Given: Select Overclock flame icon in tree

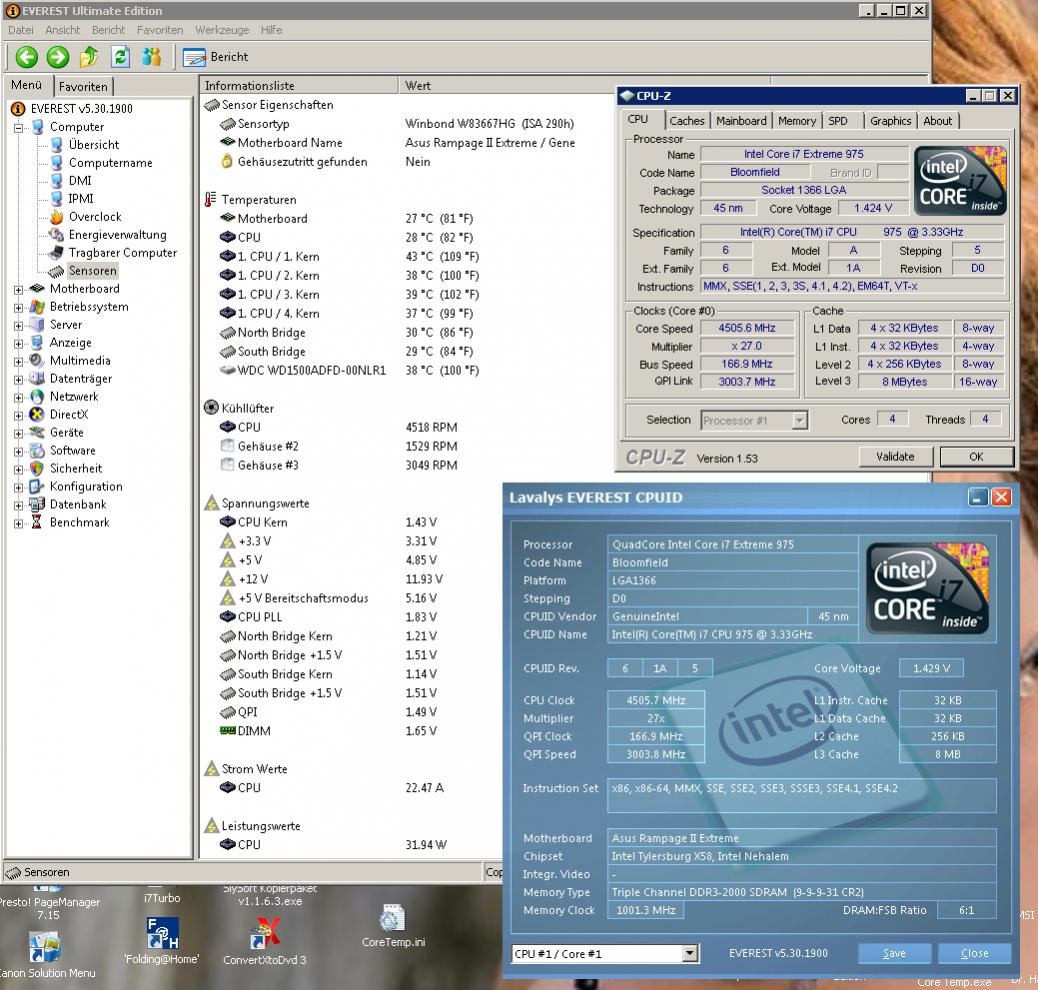Looking at the screenshot, I should click(x=57, y=217).
